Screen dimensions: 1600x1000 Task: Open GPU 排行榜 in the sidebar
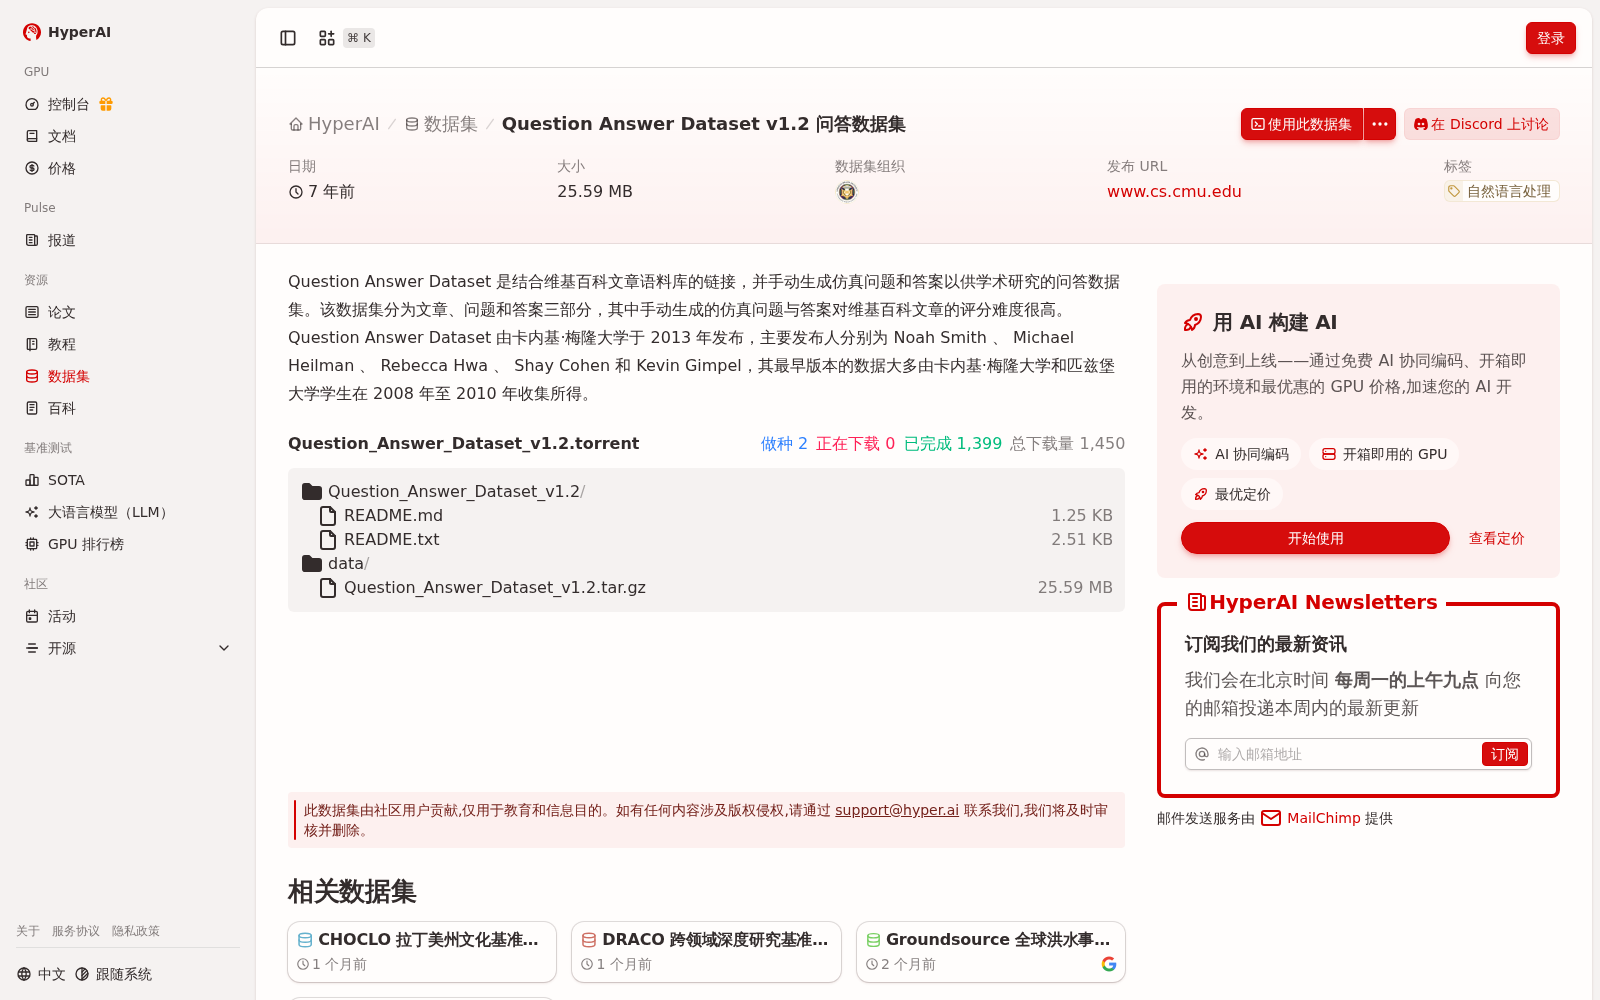tap(128, 544)
